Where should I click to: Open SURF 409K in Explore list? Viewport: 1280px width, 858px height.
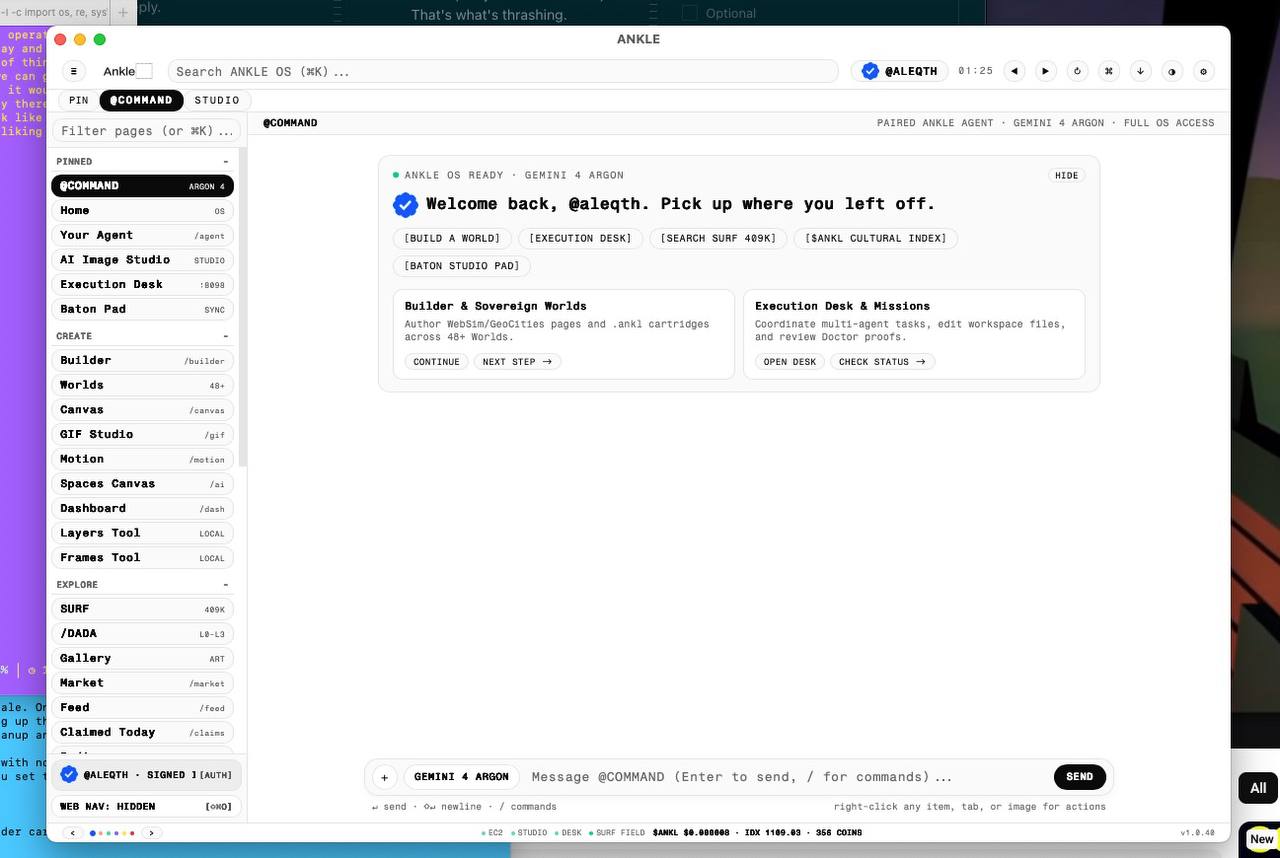142,609
